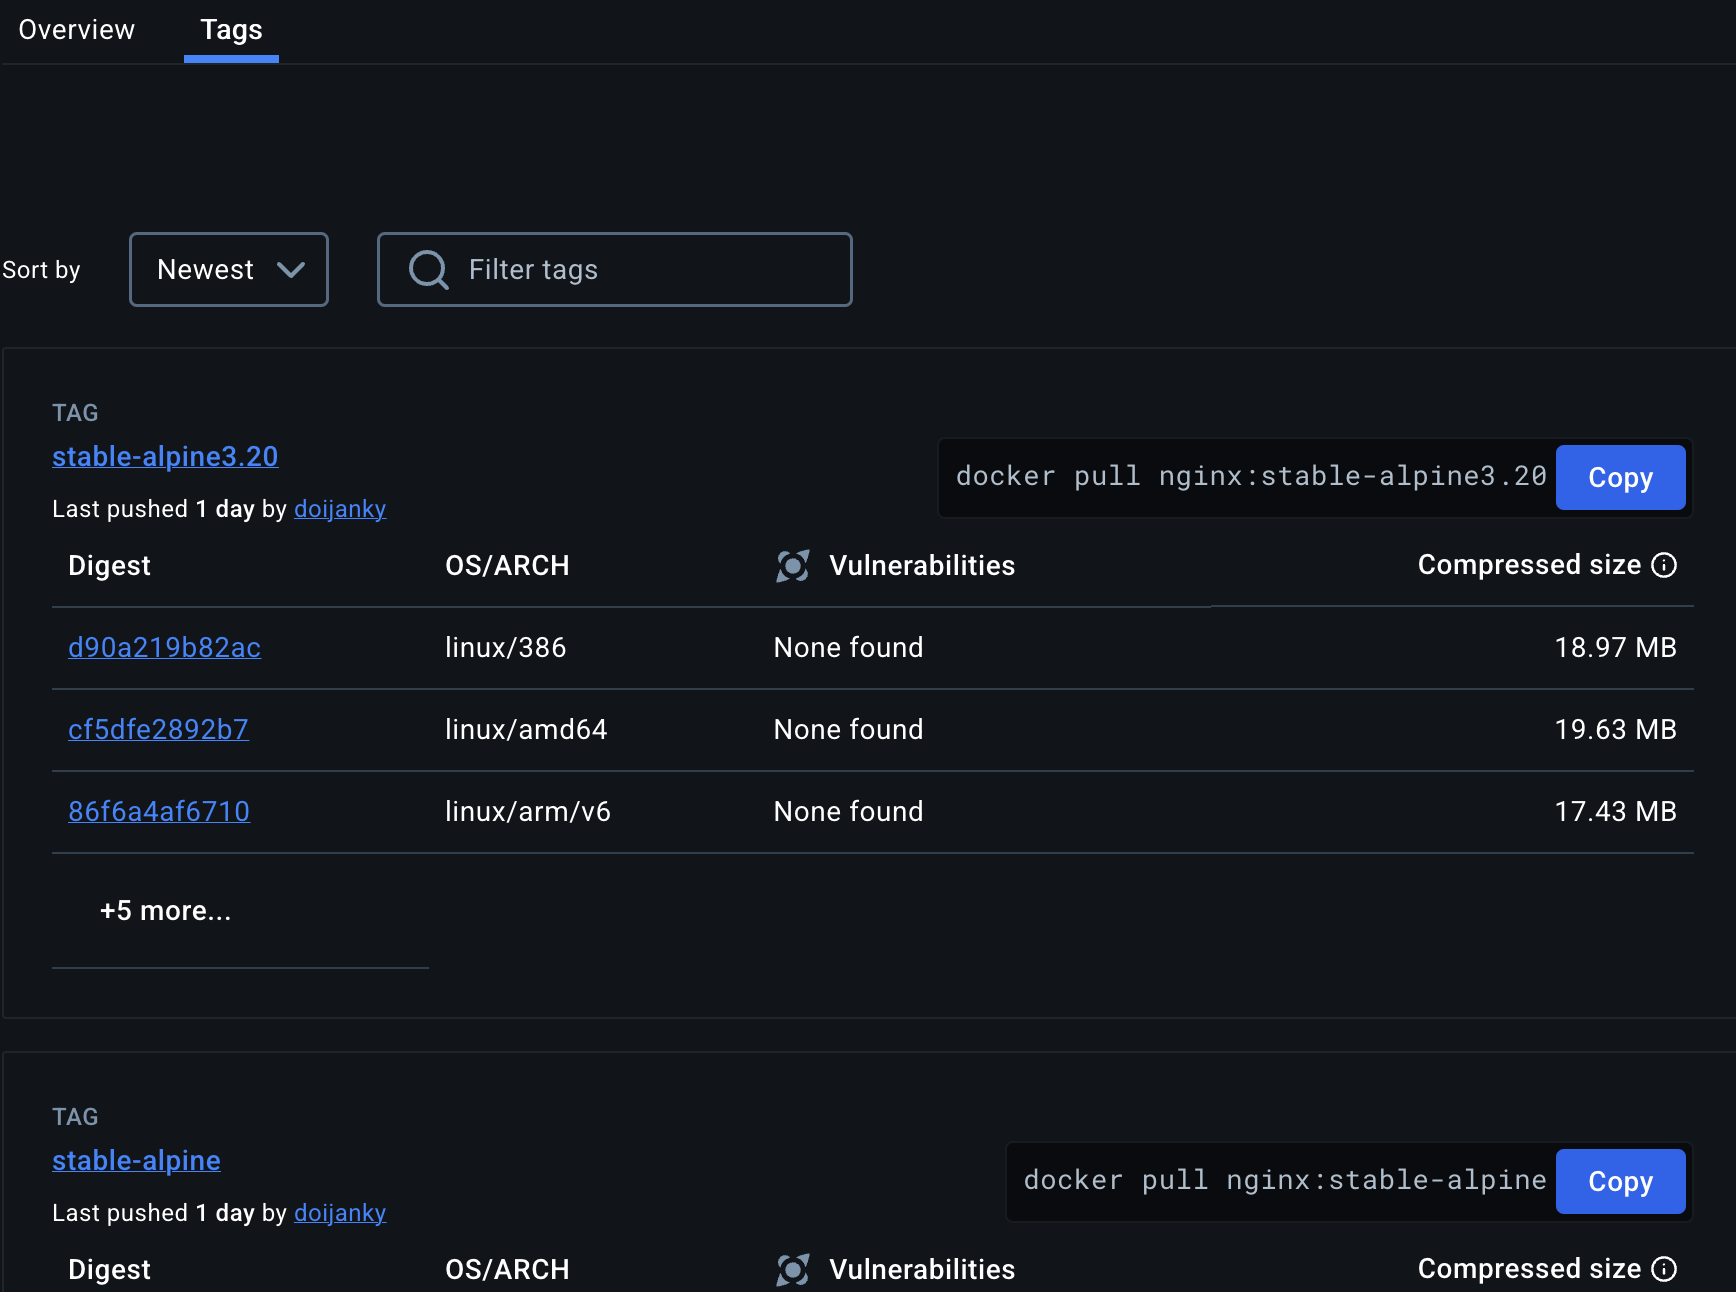The height and width of the screenshot is (1292, 1736).
Task: Open the stable-alpine tag link
Action: pyautogui.click(x=136, y=1161)
